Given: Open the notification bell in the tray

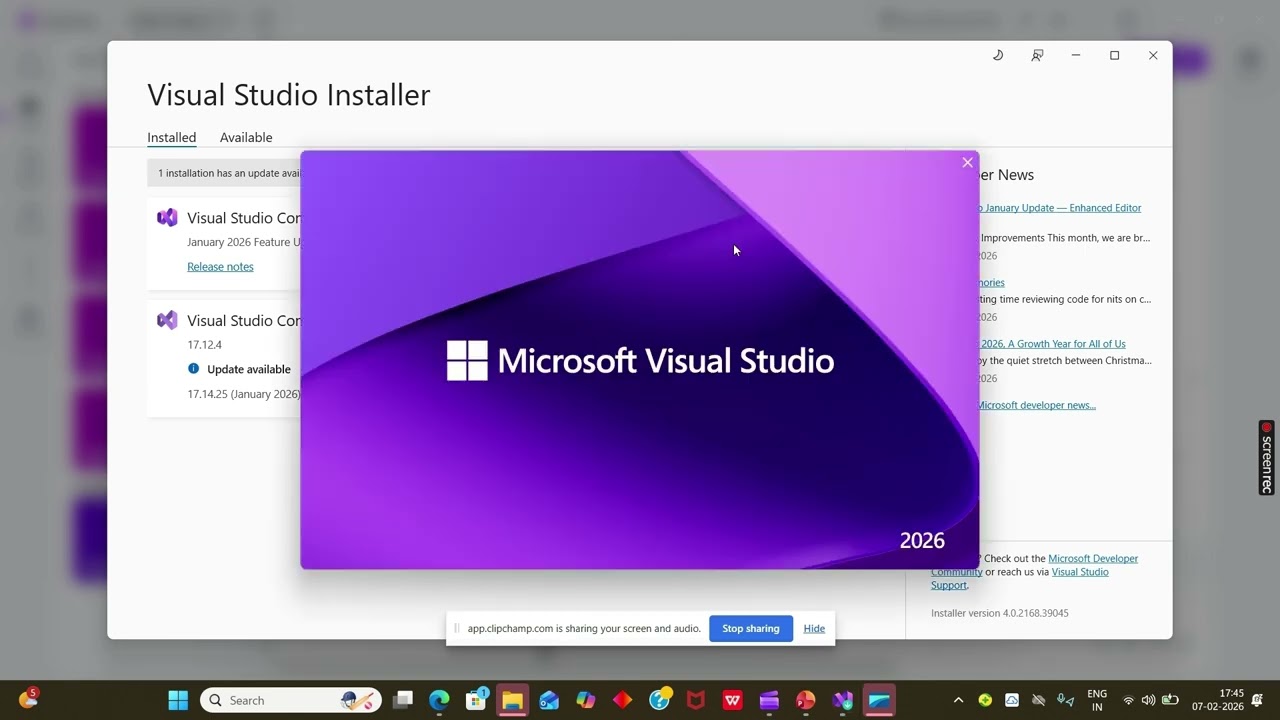Looking at the screenshot, I should (x=1258, y=700).
